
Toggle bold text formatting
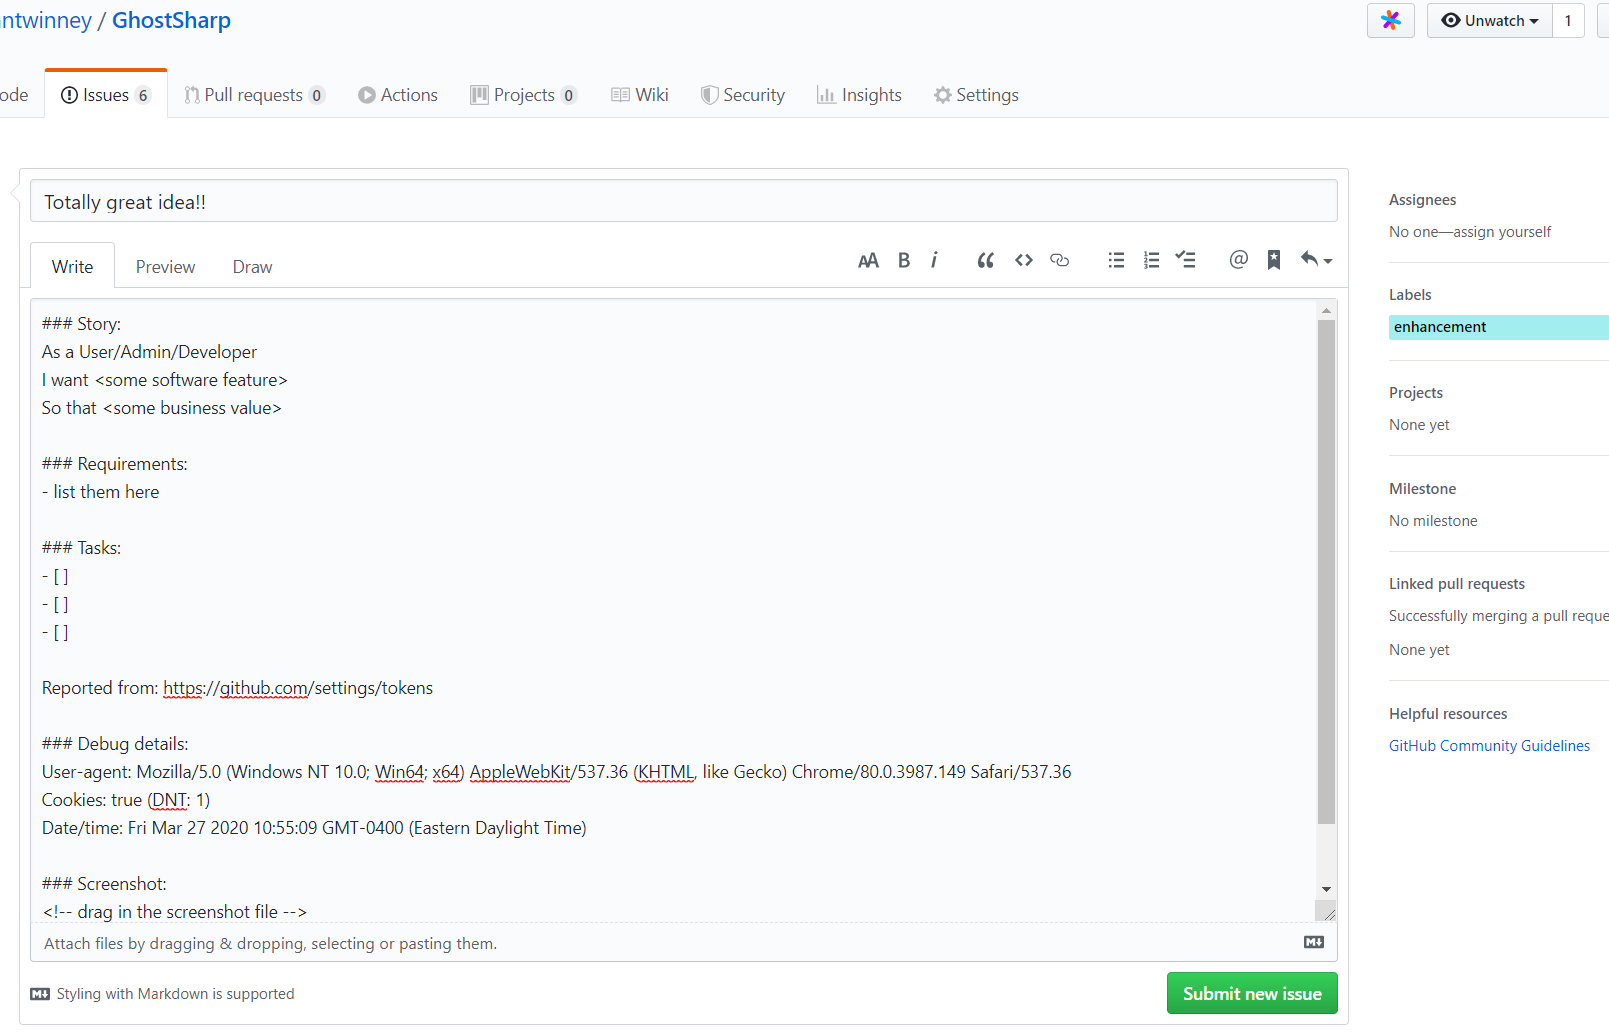coord(904,261)
